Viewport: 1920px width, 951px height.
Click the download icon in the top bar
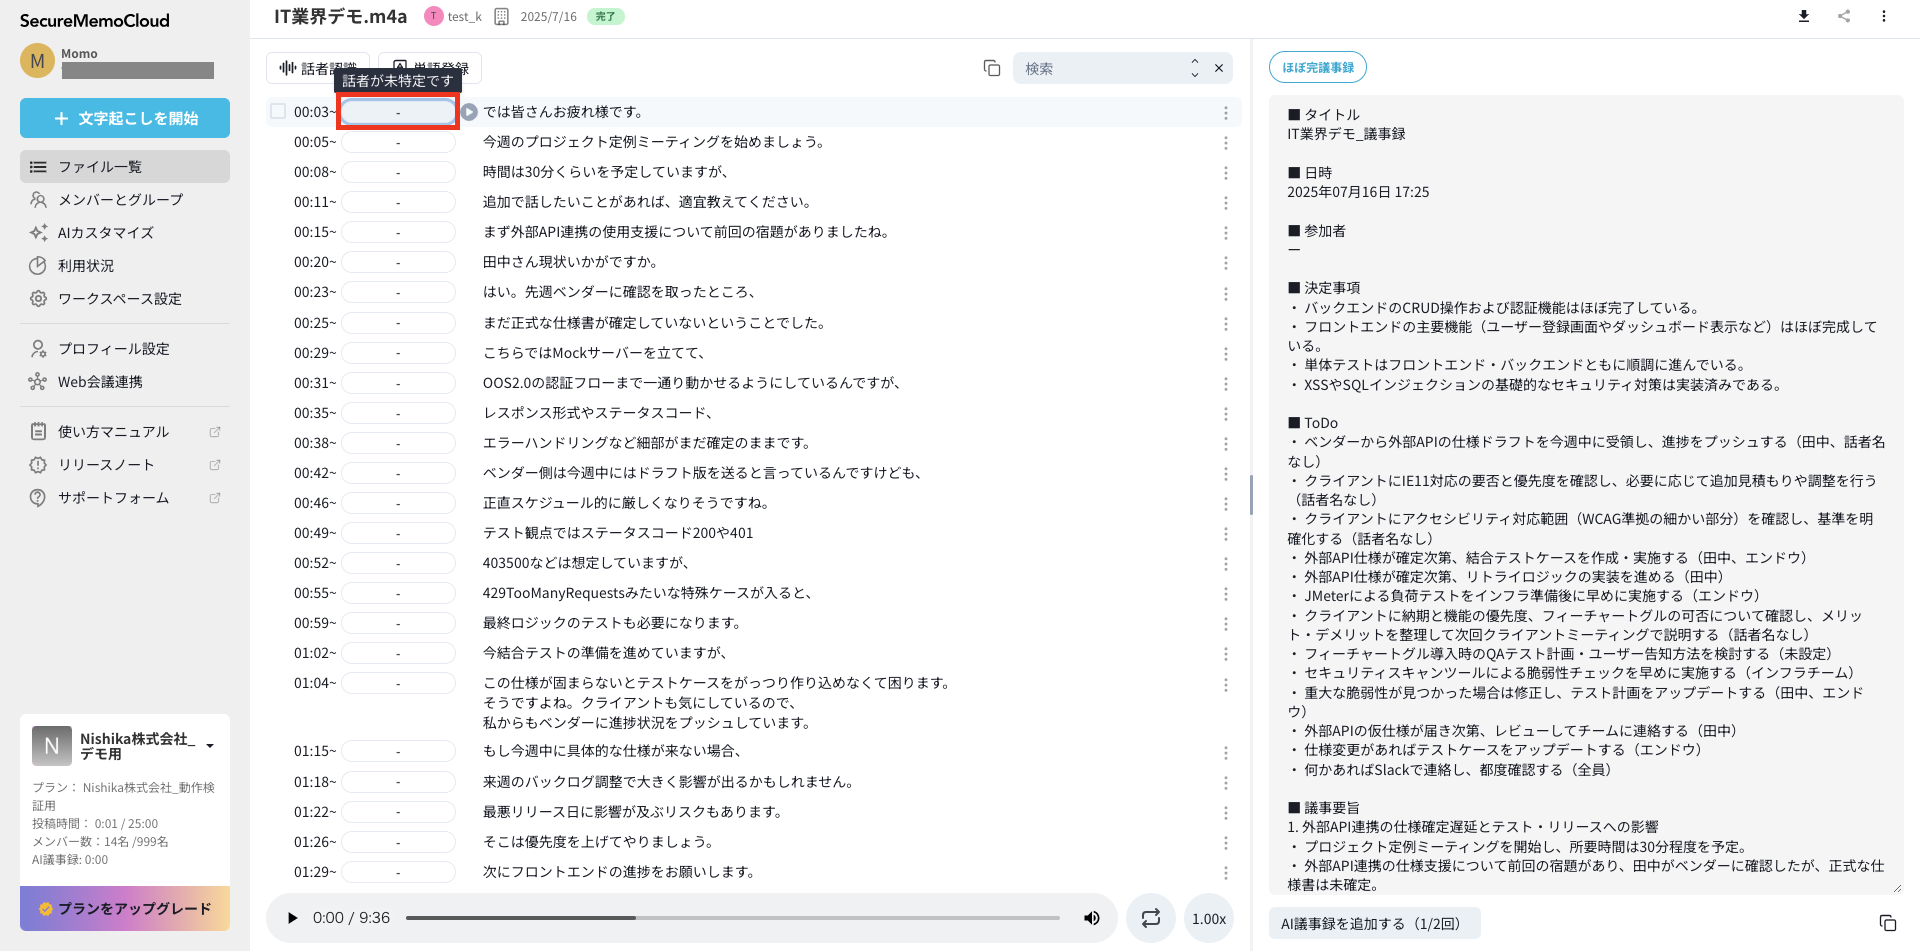click(x=1804, y=16)
